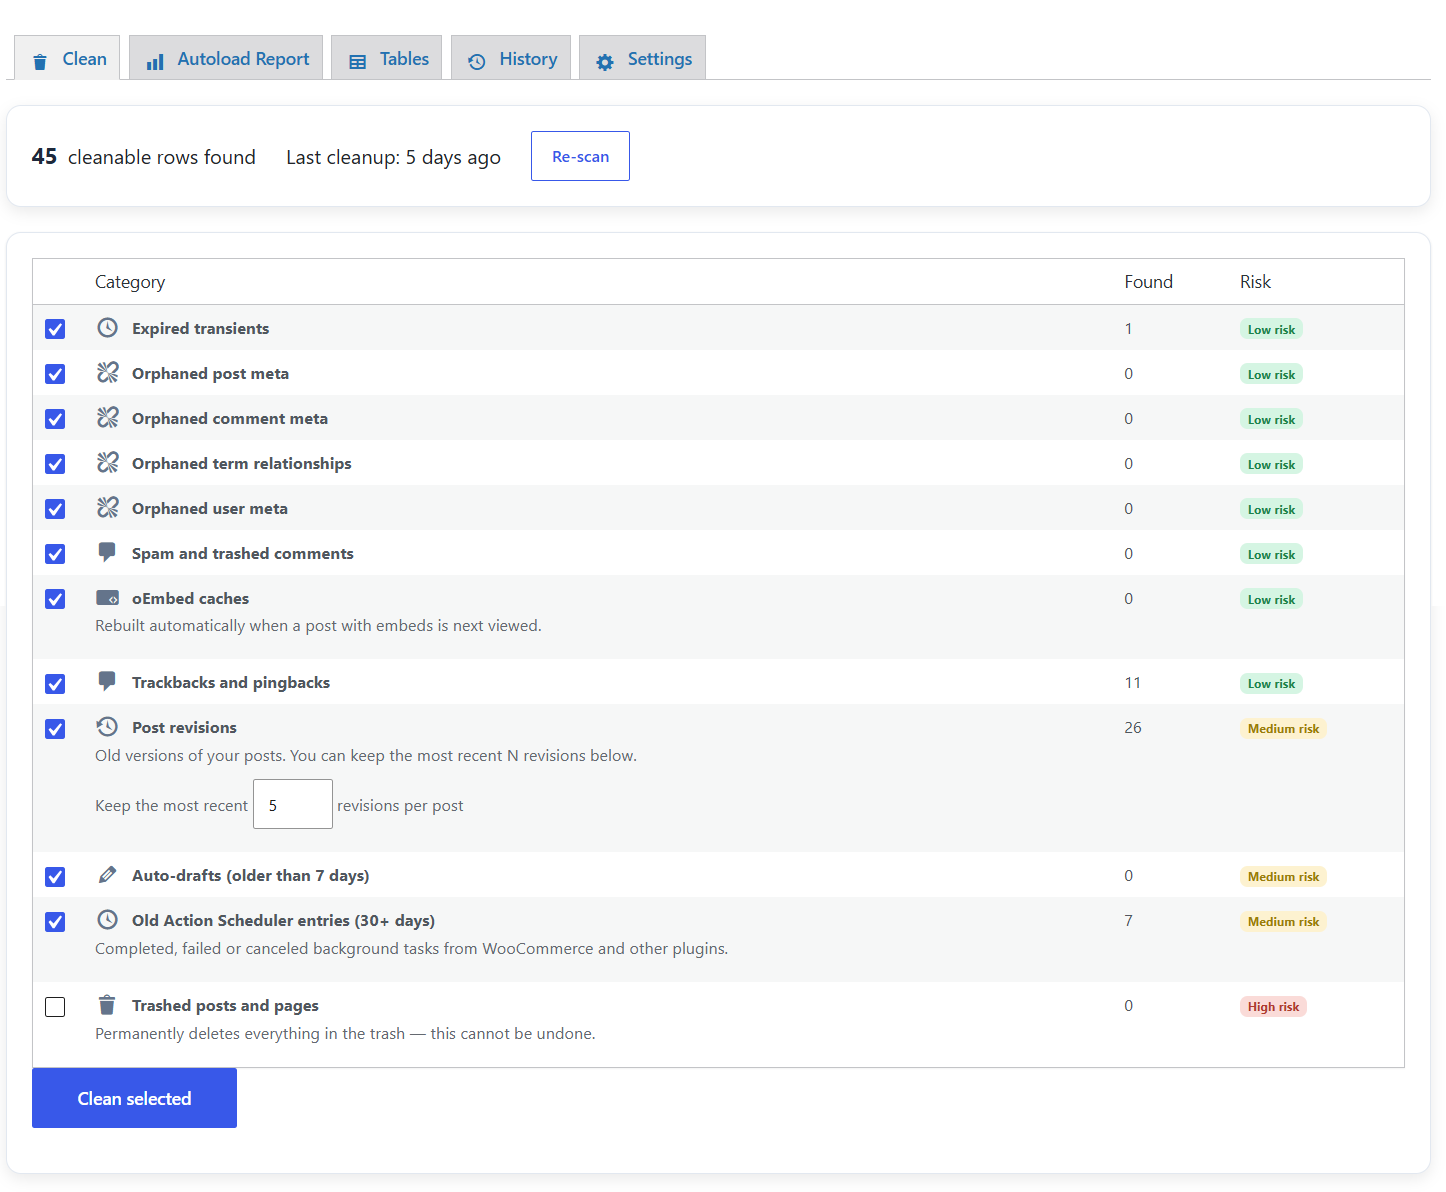1446x1192 pixels.
Task: Click speech bubble icon beside Trackbacks and pingbacks
Action: (x=107, y=681)
